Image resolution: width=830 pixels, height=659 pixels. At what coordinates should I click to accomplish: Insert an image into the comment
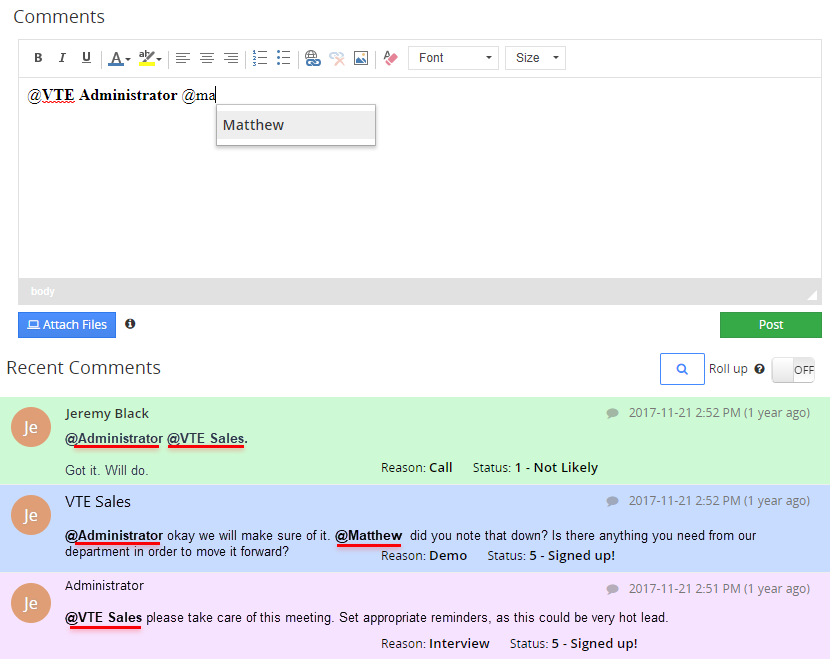pos(361,58)
